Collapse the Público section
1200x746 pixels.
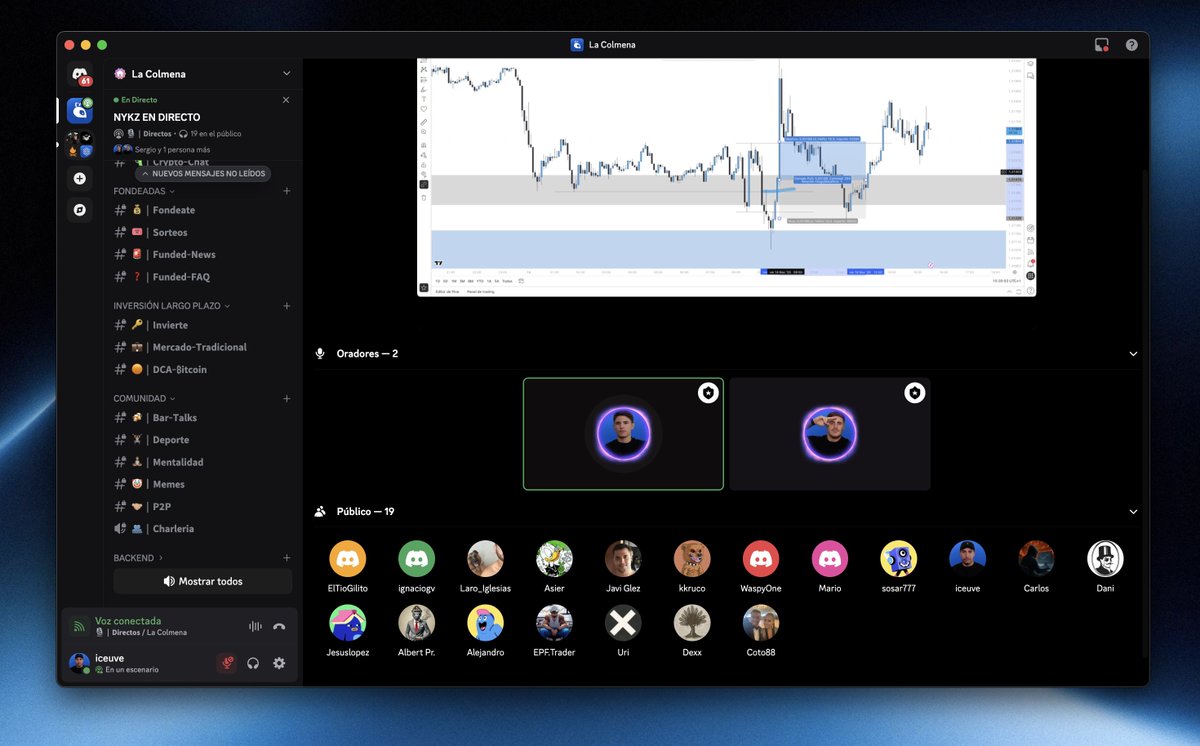click(x=1133, y=512)
